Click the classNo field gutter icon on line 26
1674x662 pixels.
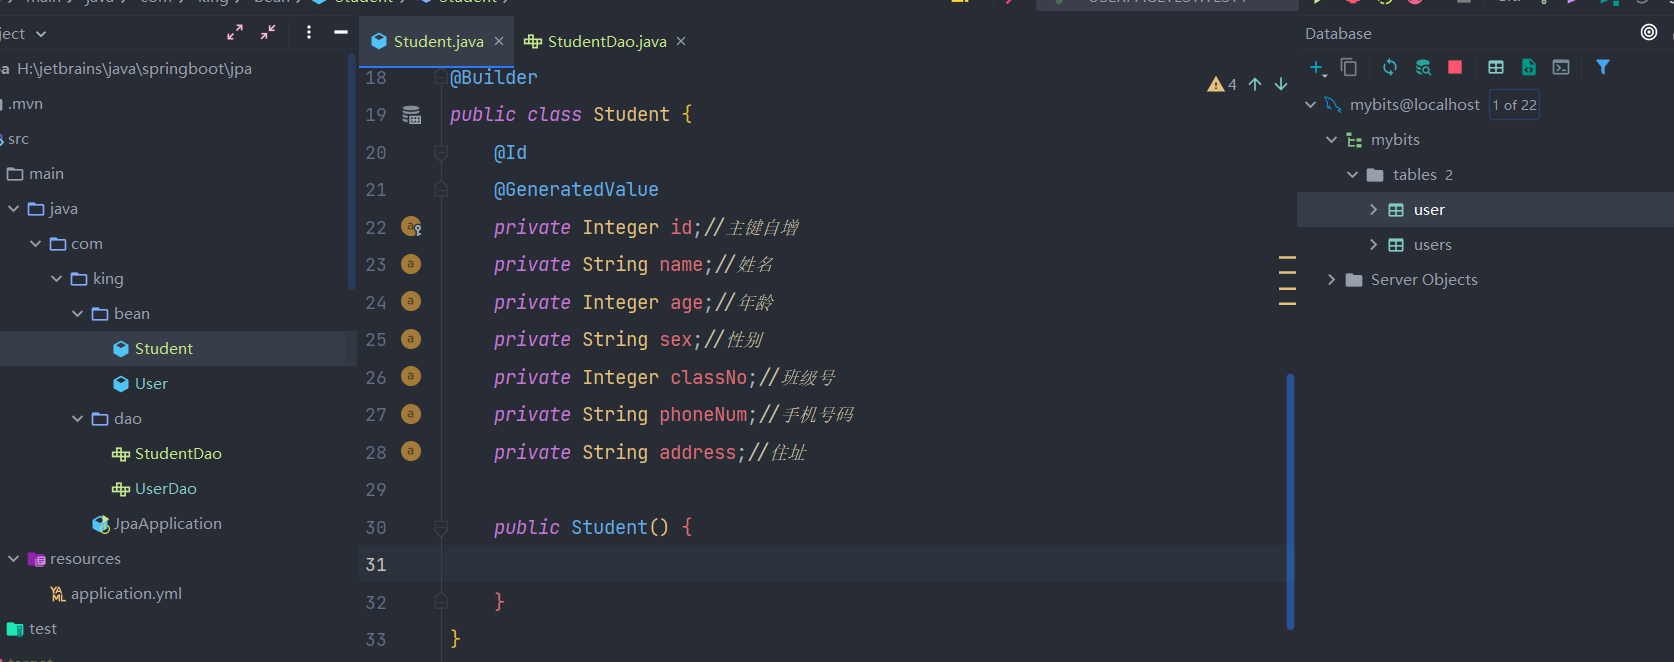coord(410,376)
